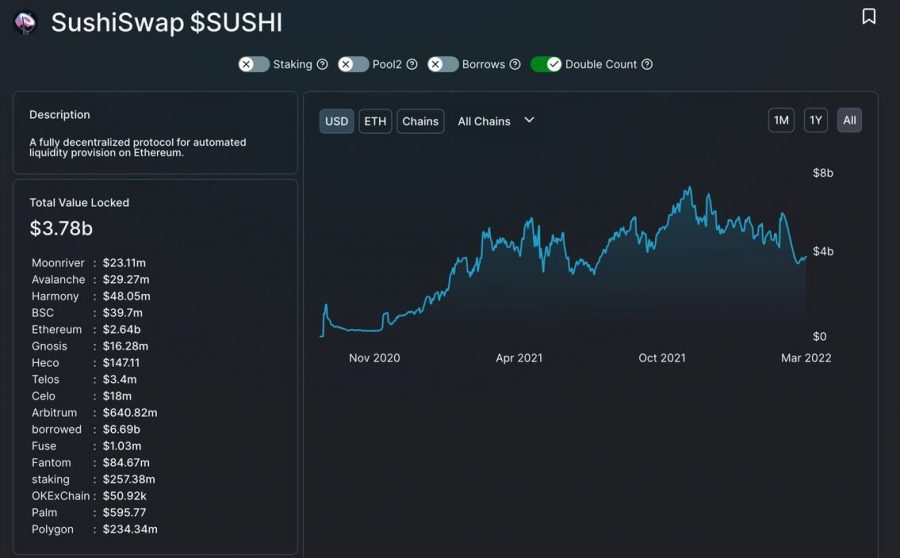Bookmark SushiSwap with the bookmark icon
The width and height of the screenshot is (900, 558).
point(868,16)
